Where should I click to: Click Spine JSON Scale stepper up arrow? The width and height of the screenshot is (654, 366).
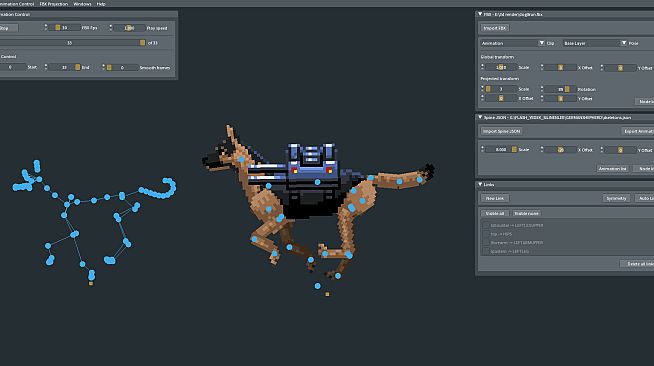(483, 147)
